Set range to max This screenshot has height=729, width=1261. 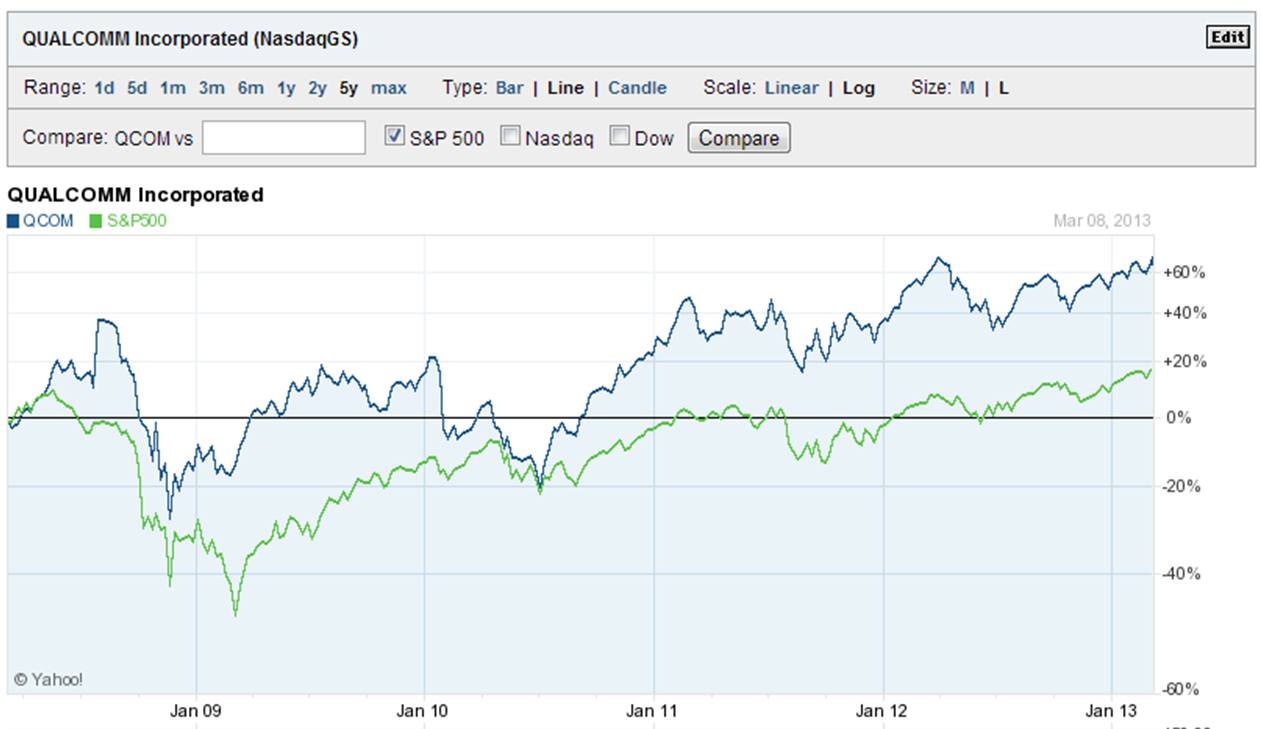(389, 88)
